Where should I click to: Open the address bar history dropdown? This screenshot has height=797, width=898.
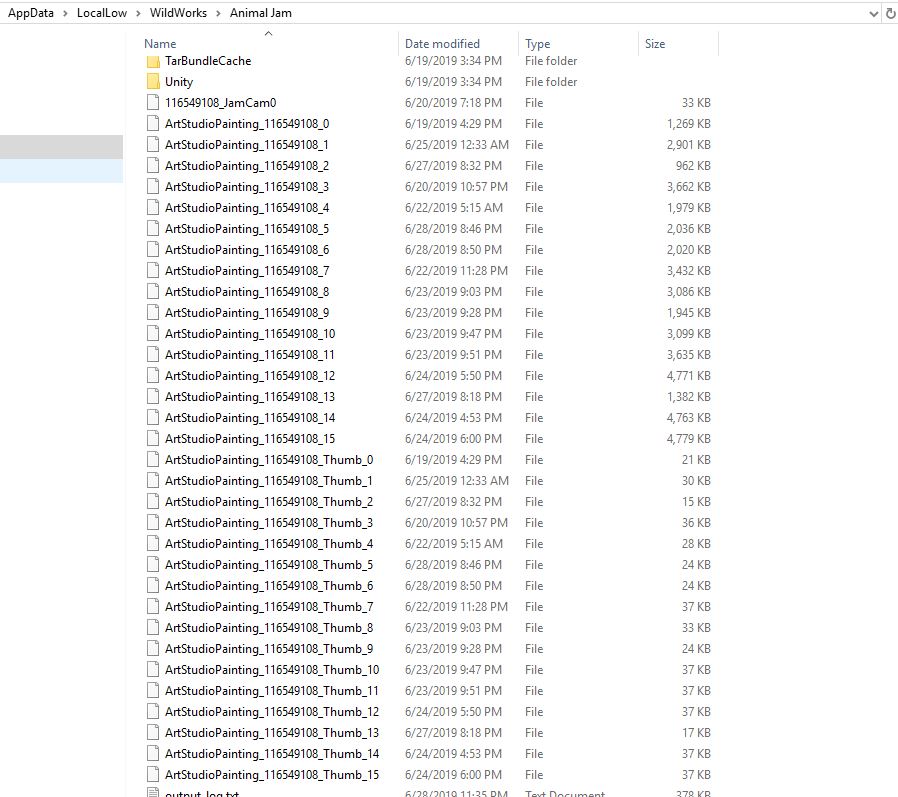pyautogui.click(x=872, y=13)
